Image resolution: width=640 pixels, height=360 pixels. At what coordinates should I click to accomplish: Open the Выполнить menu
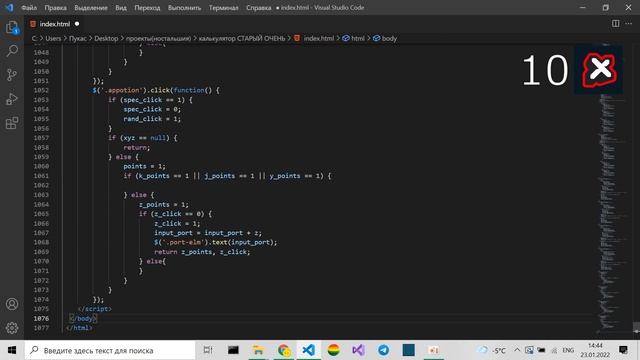coord(184,8)
